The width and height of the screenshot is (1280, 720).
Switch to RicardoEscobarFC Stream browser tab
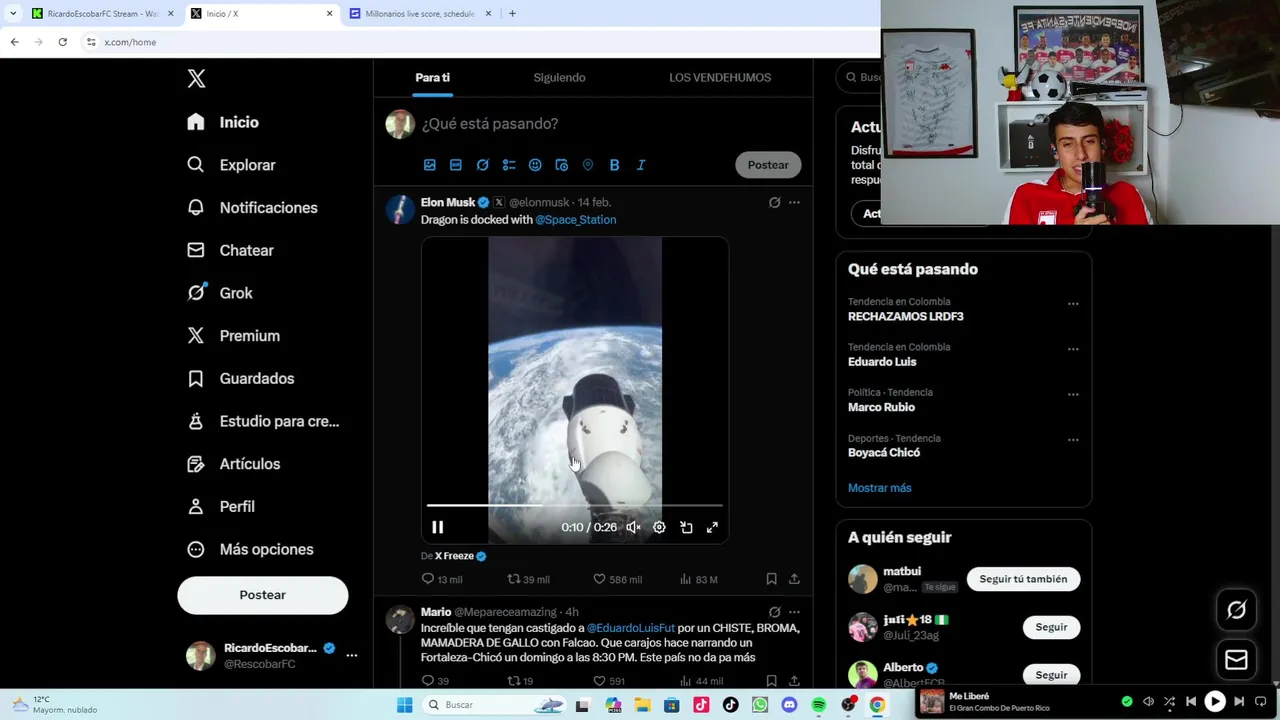(96, 14)
